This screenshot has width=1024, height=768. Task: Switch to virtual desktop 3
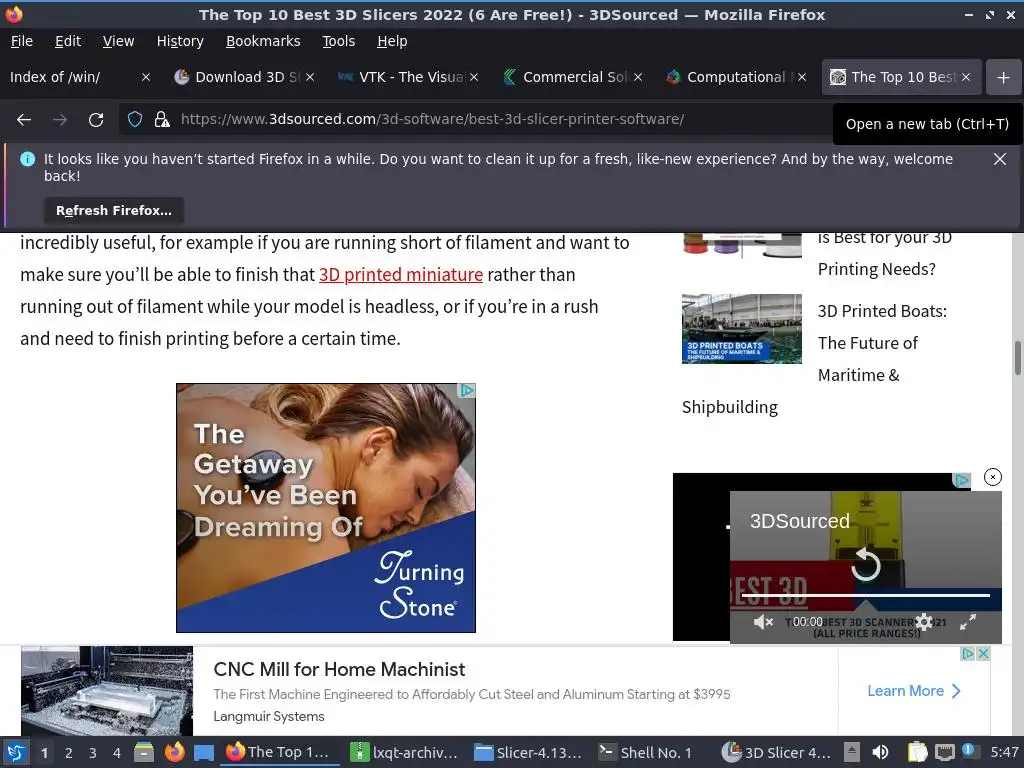[x=93, y=753]
